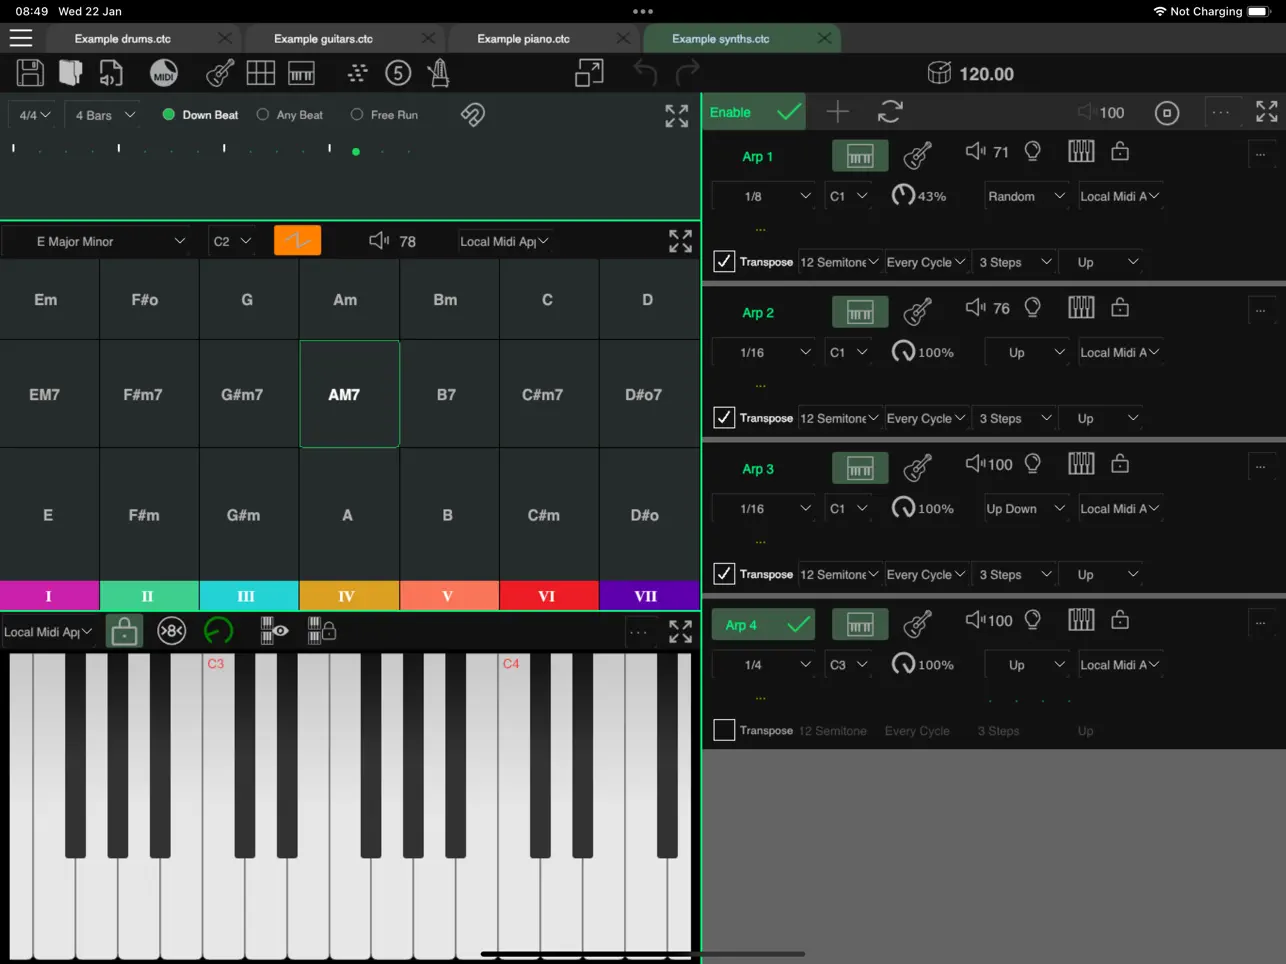This screenshot has width=1286, height=964.
Task: Uncheck Arp 3 Transpose checkbox
Action: click(724, 573)
